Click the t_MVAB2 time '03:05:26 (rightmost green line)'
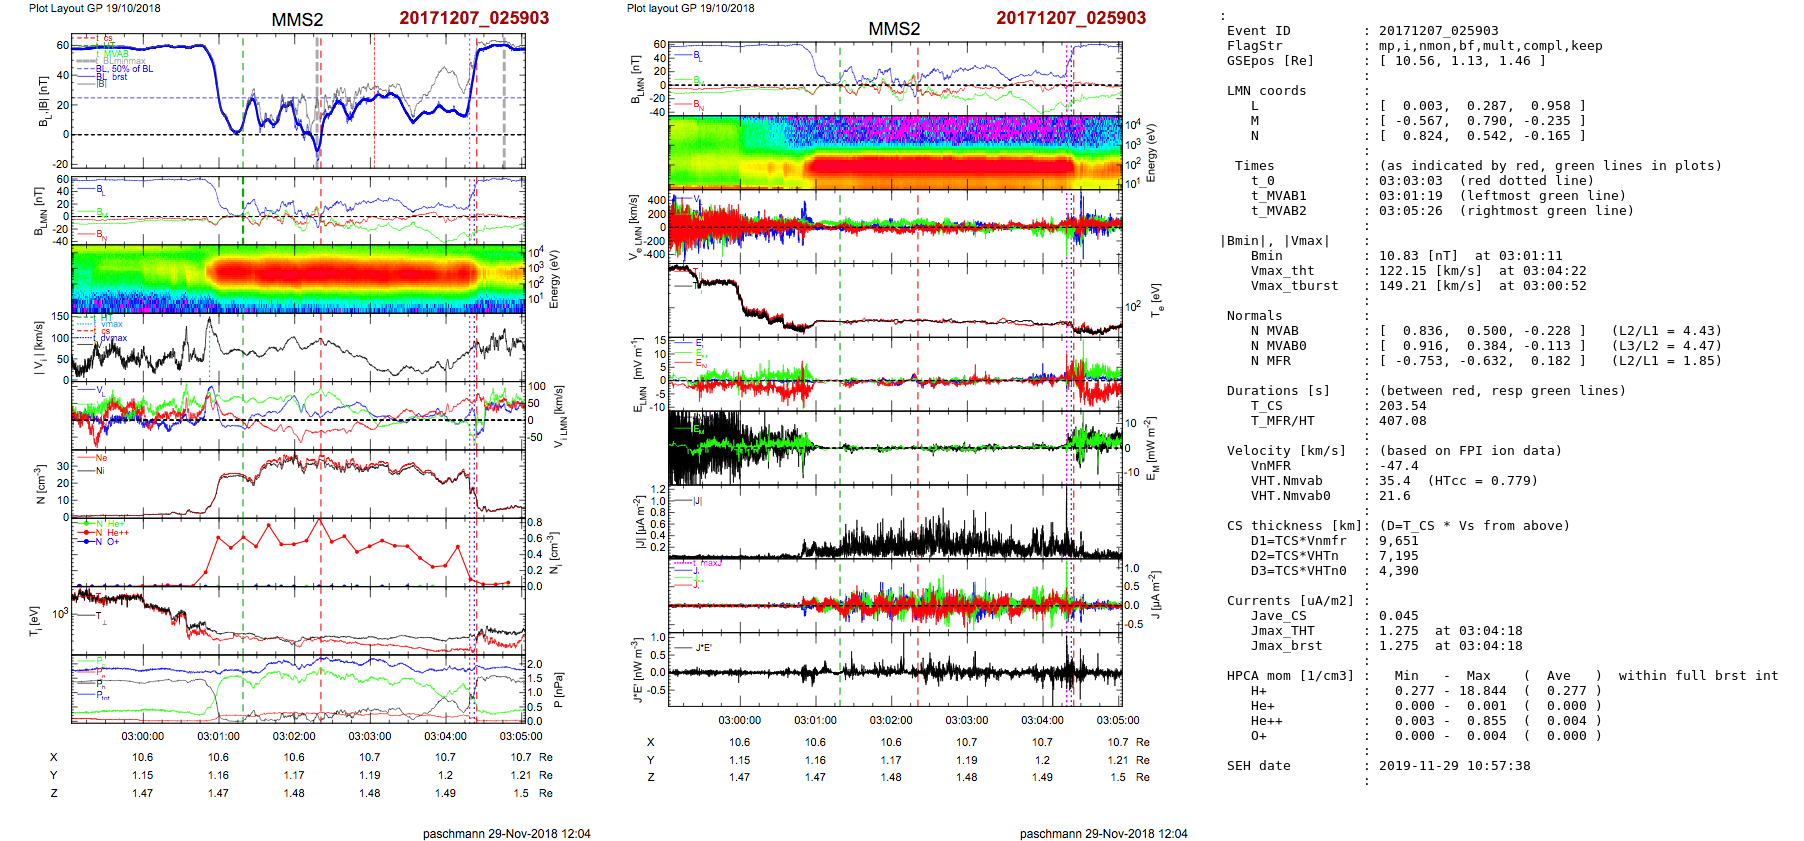Image resolution: width=1804 pixels, height=841 pixels. coord(1507,211)
